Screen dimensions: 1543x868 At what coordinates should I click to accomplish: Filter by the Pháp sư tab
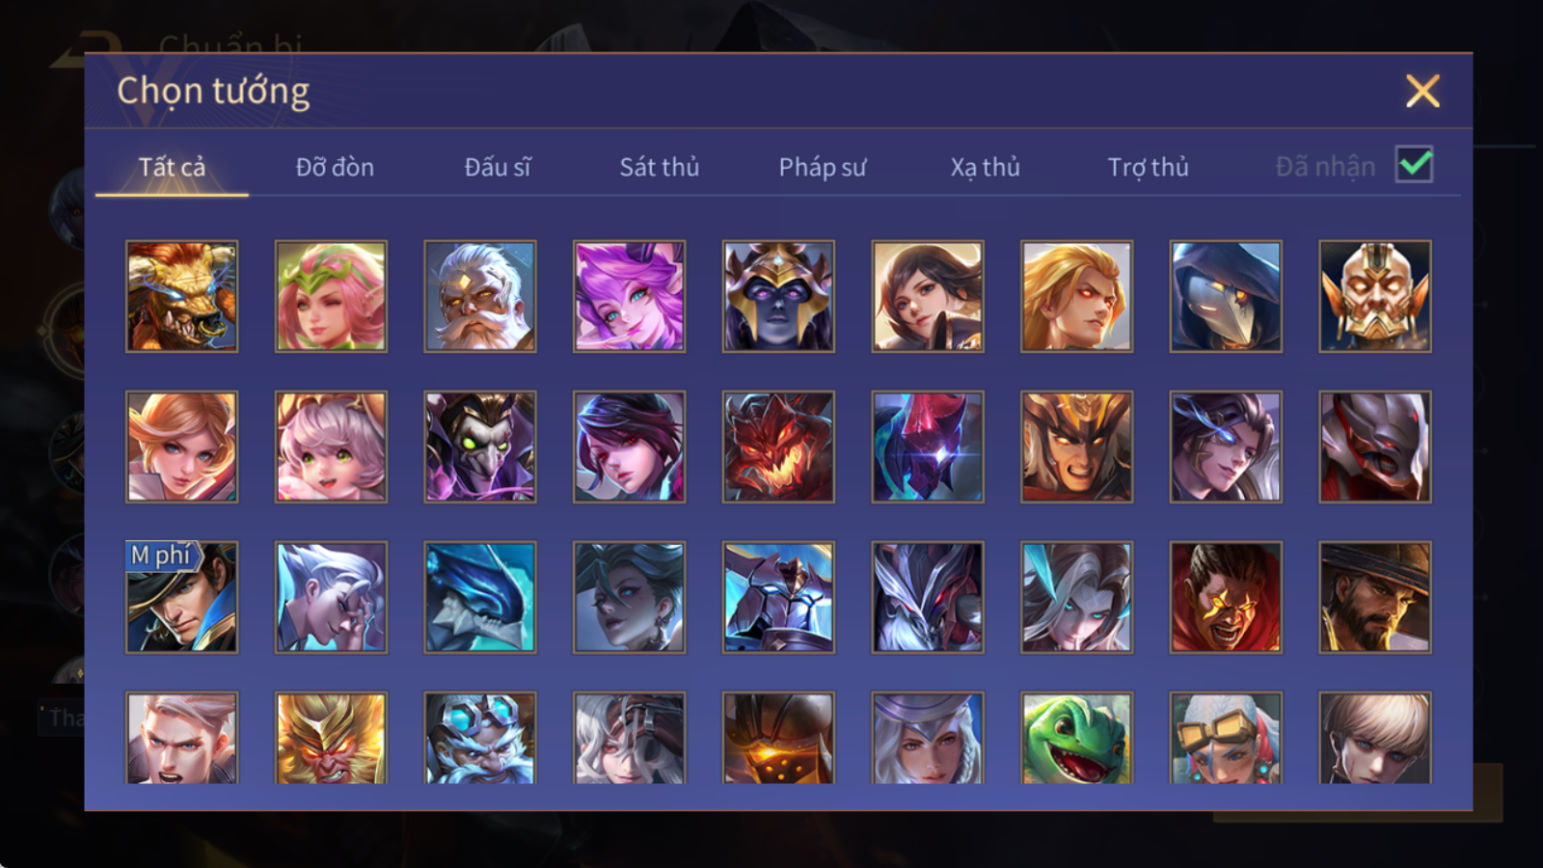tap(822, 167)
